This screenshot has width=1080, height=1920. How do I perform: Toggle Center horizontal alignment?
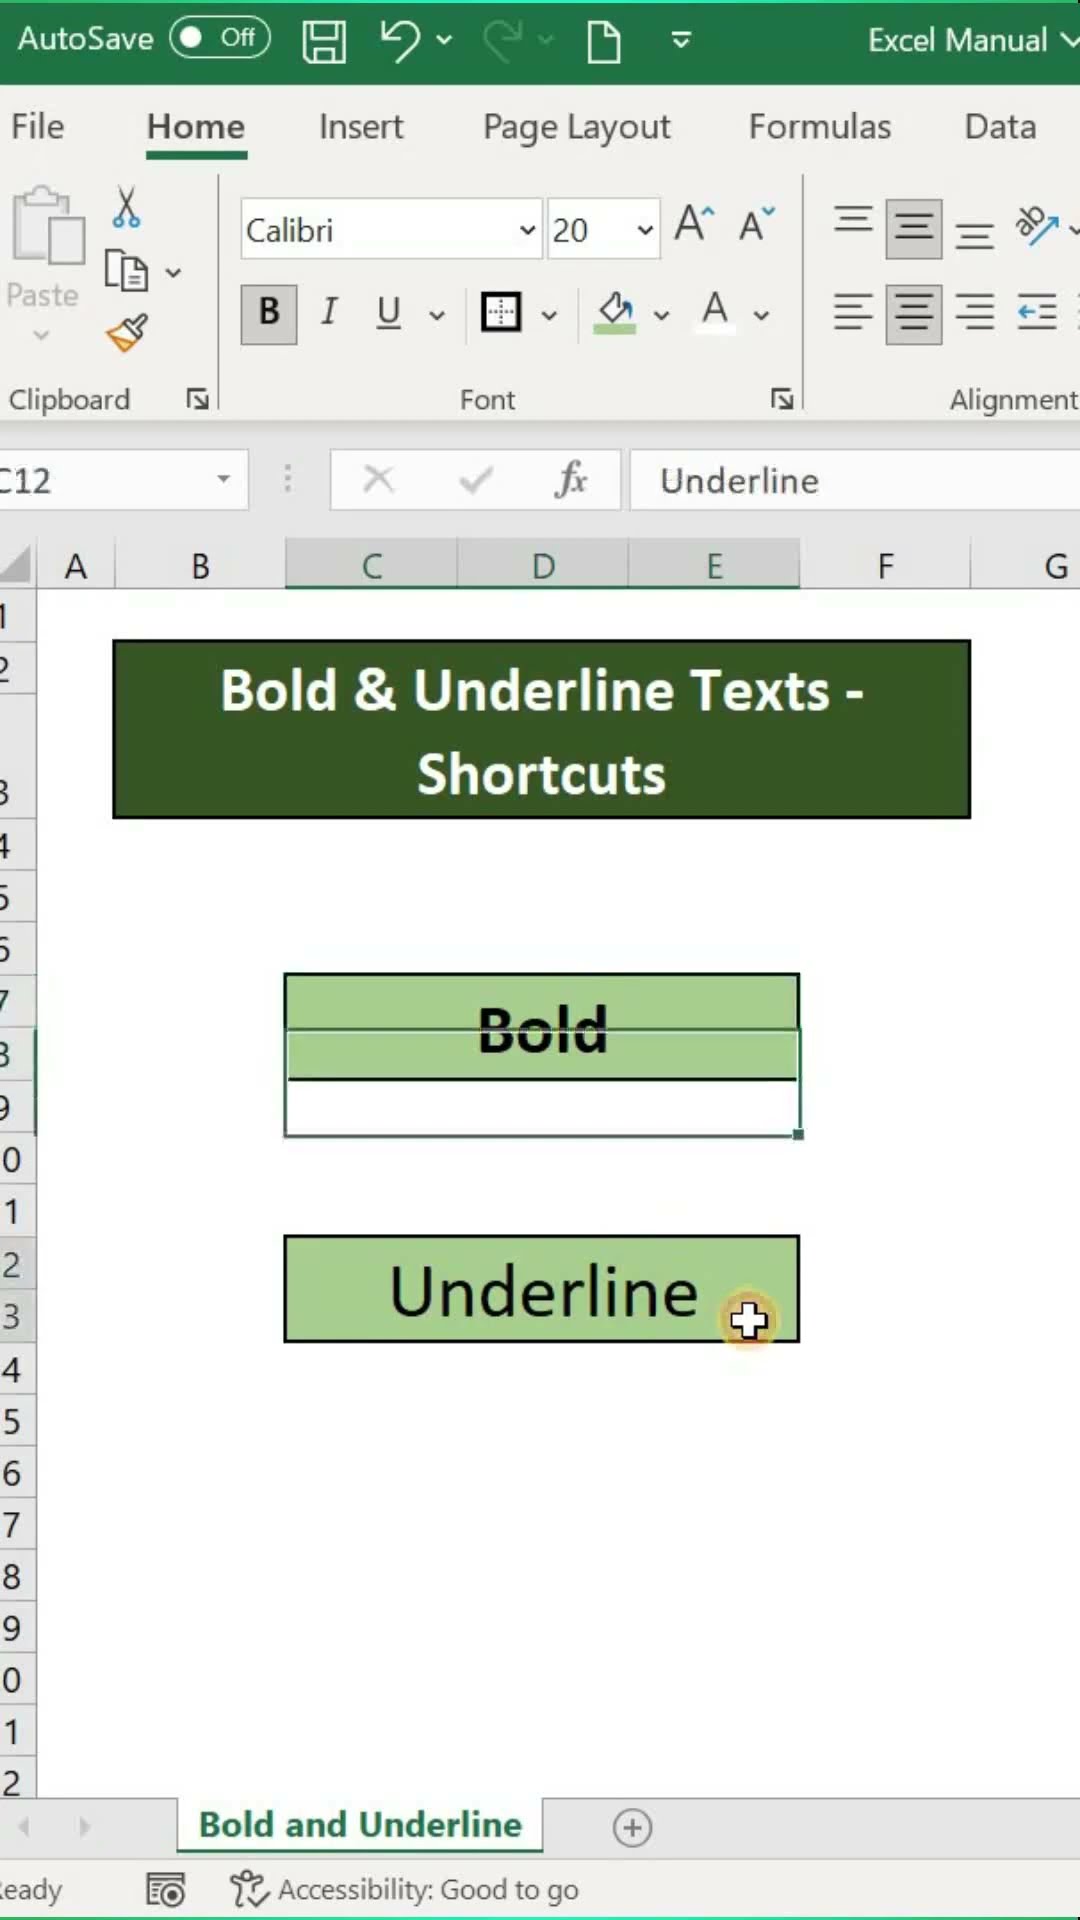click(914, 314)
